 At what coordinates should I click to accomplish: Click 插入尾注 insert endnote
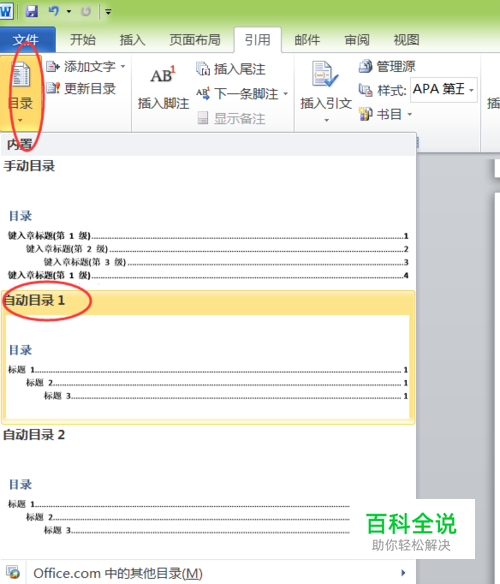tap(231, 69)
